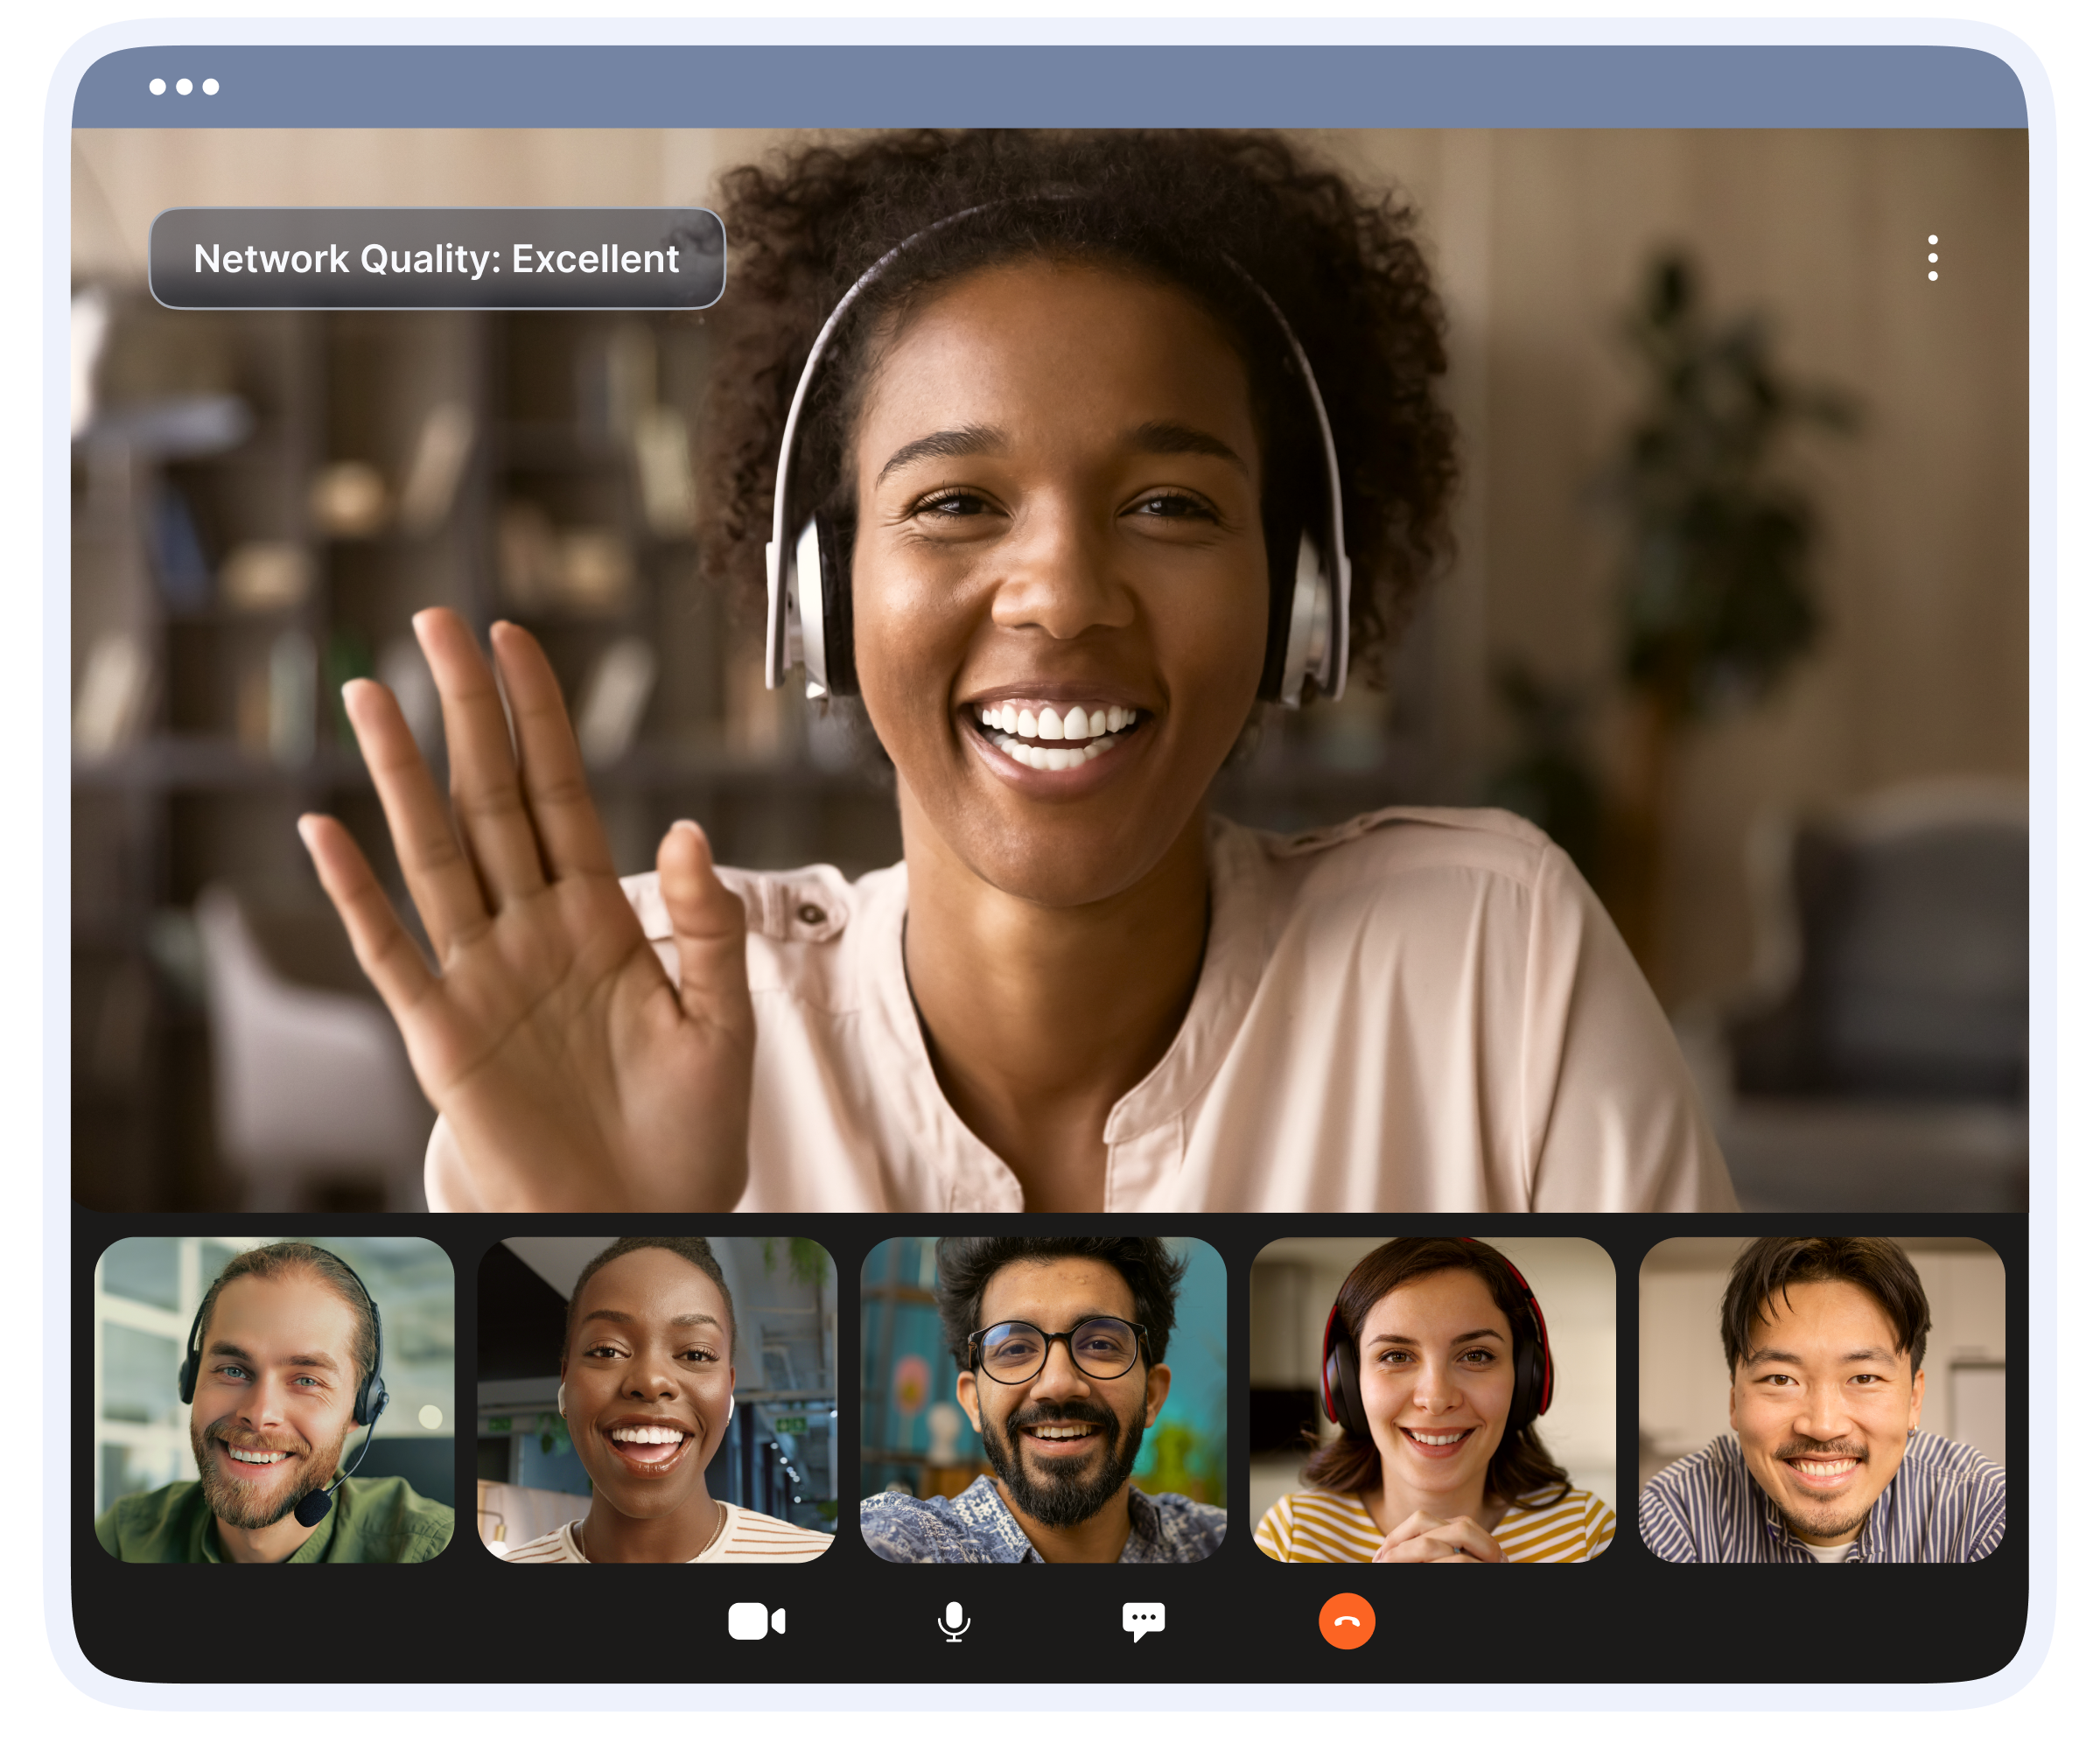Click the Network Quality: Excellent badge
2100x1743 pixels.
coord(437,258)
